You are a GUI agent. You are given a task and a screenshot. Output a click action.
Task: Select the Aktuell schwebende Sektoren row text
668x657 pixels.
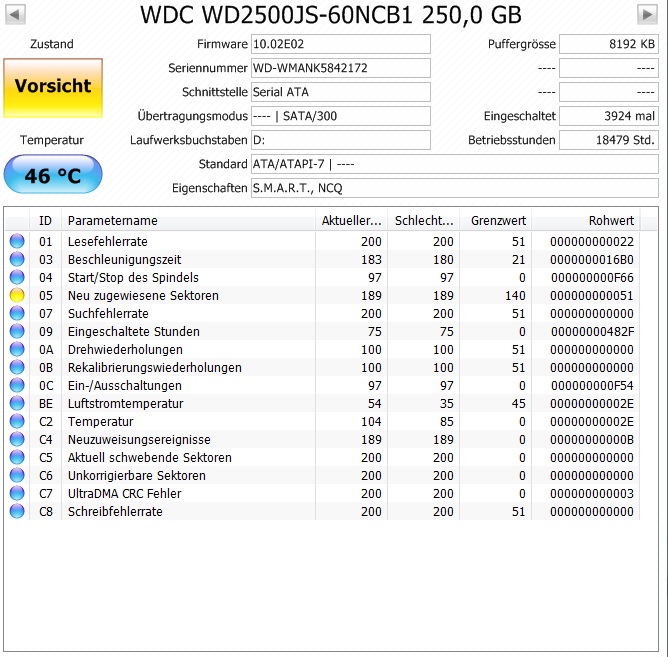(150, 457)
